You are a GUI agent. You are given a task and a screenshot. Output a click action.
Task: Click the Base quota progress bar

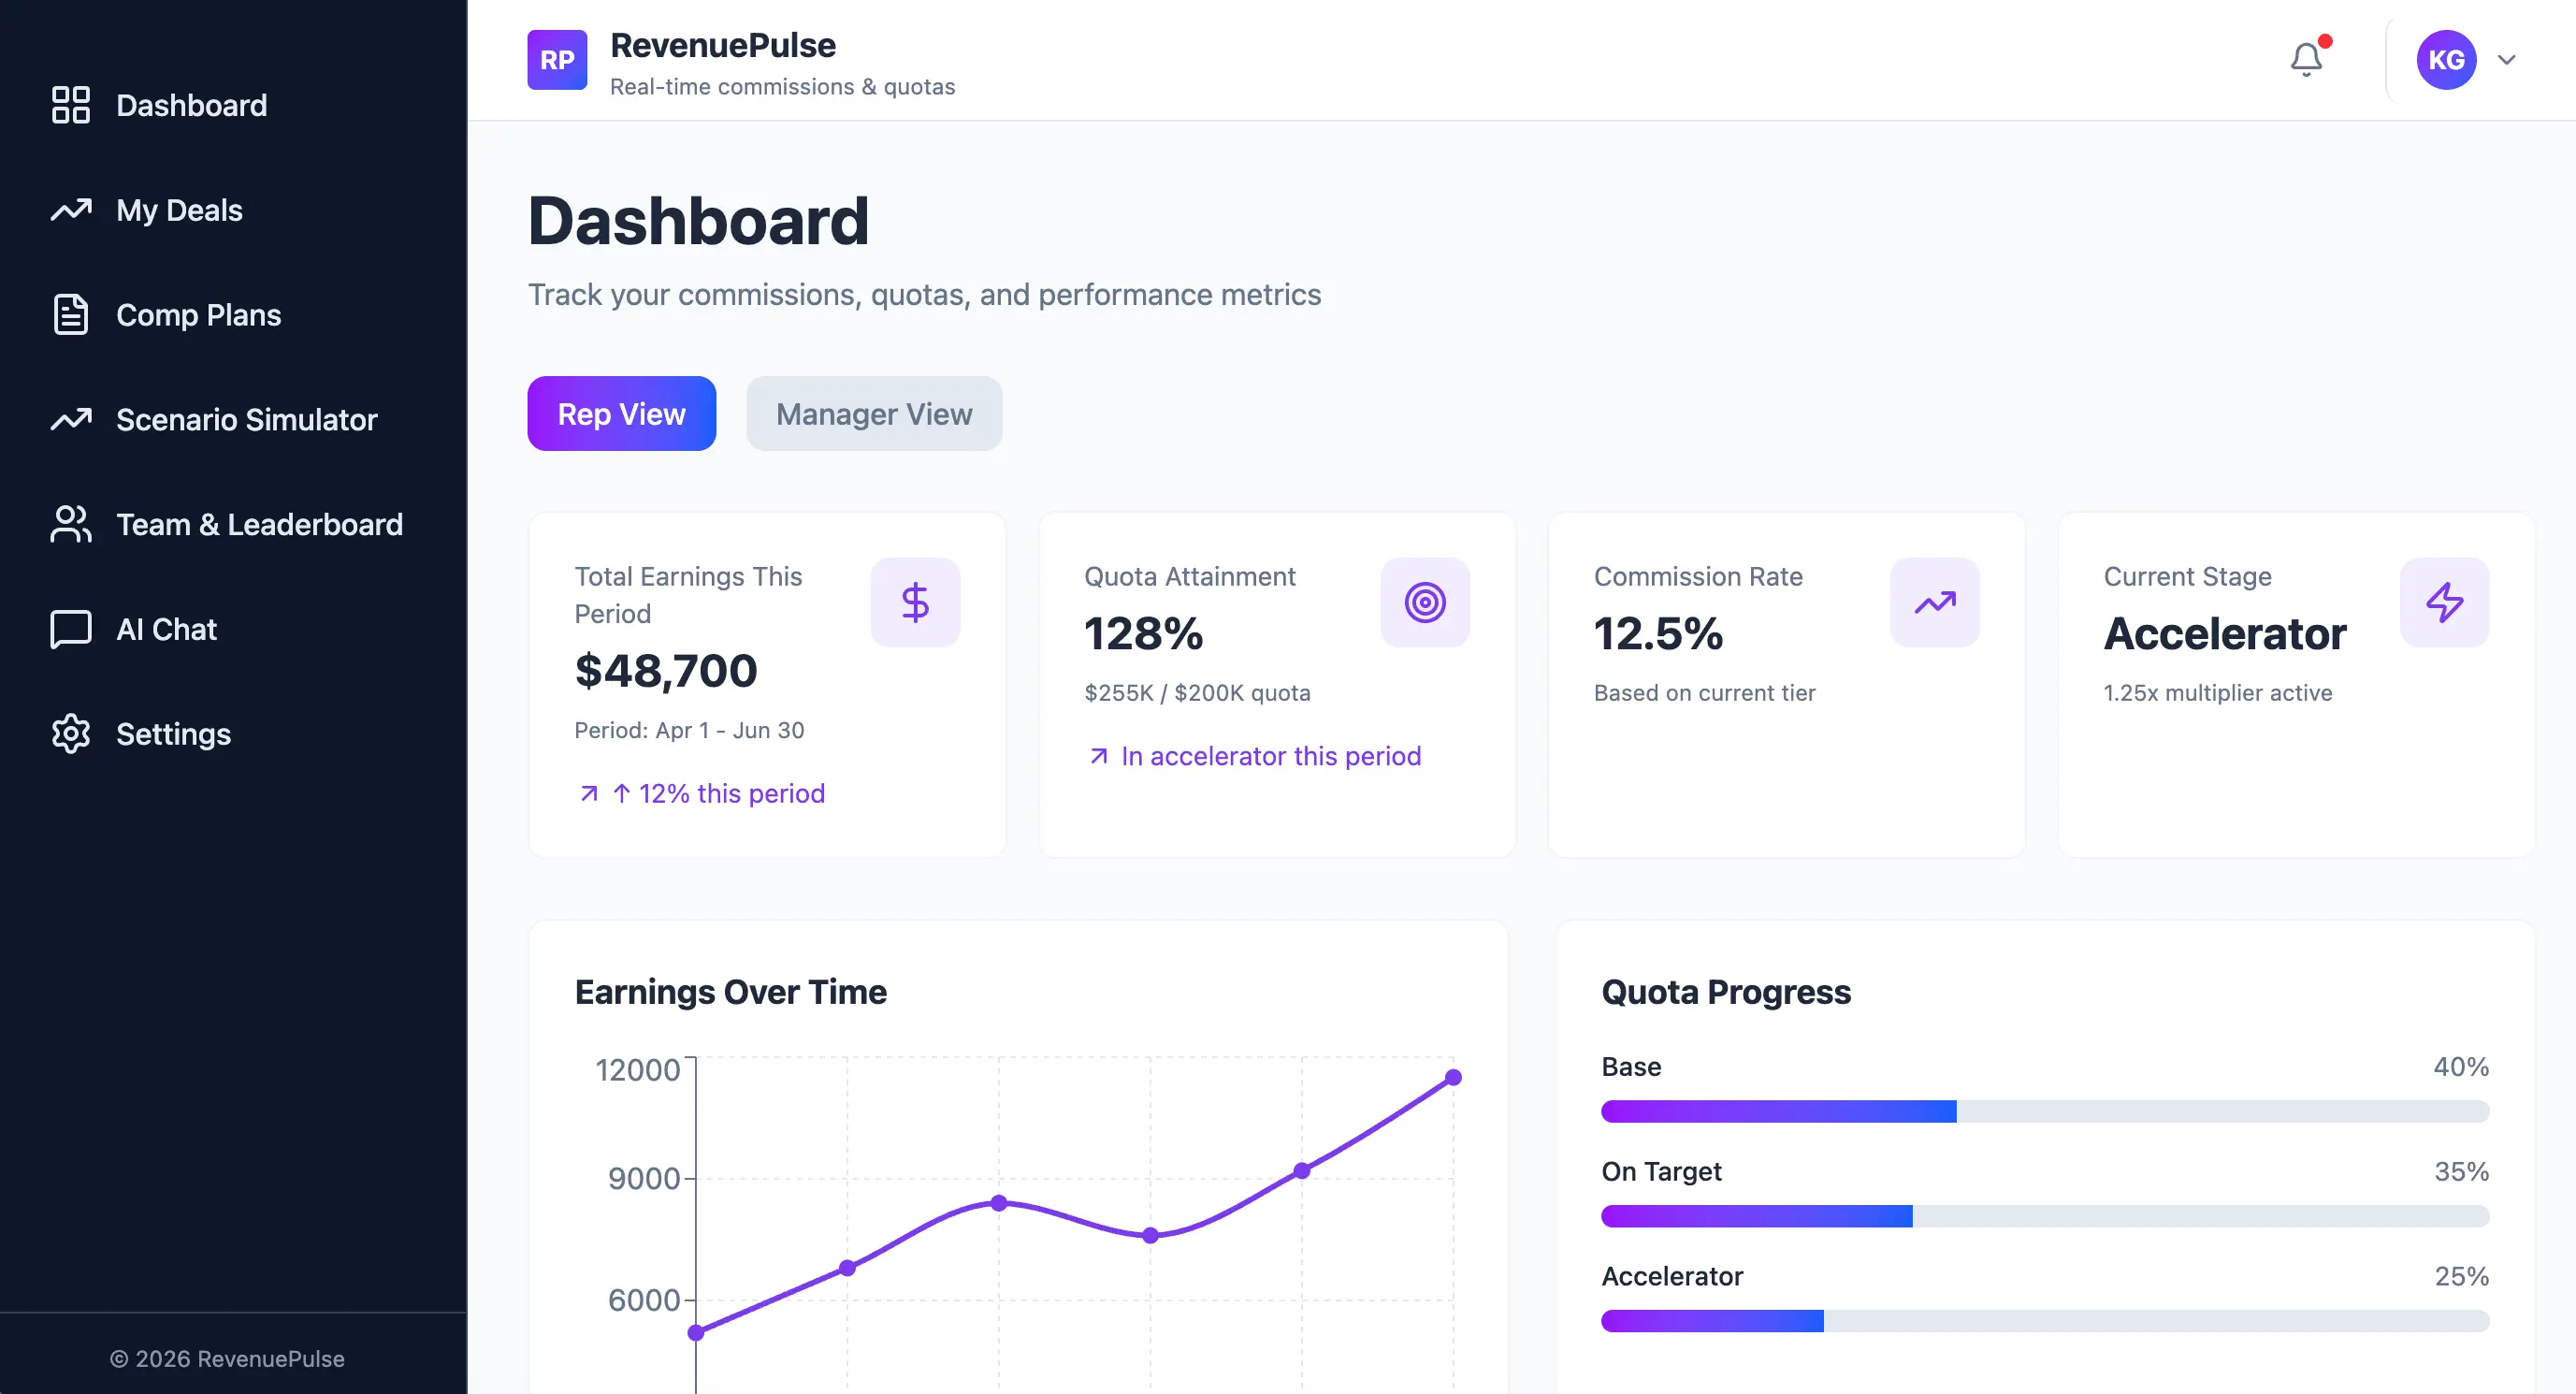[x=2045, y=1111]
